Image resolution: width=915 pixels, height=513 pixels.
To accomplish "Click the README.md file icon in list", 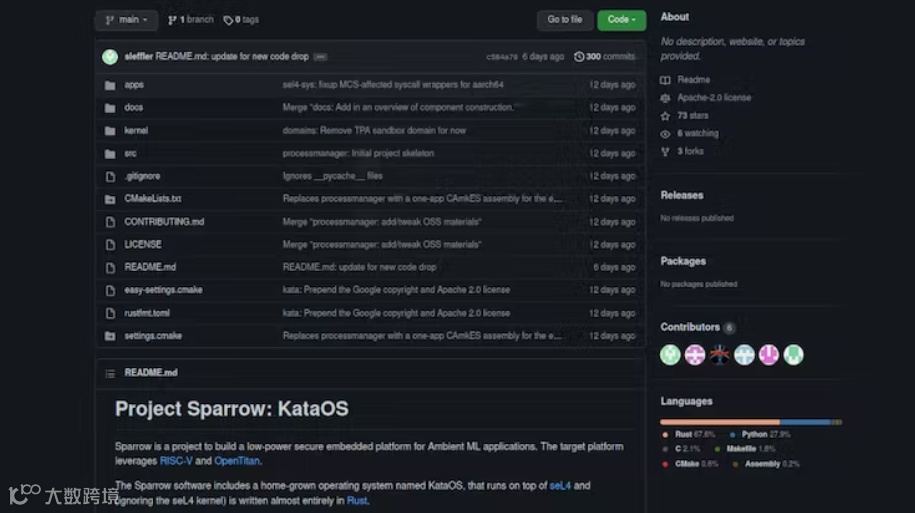I will pyautogui.click(x=110, y=268).
